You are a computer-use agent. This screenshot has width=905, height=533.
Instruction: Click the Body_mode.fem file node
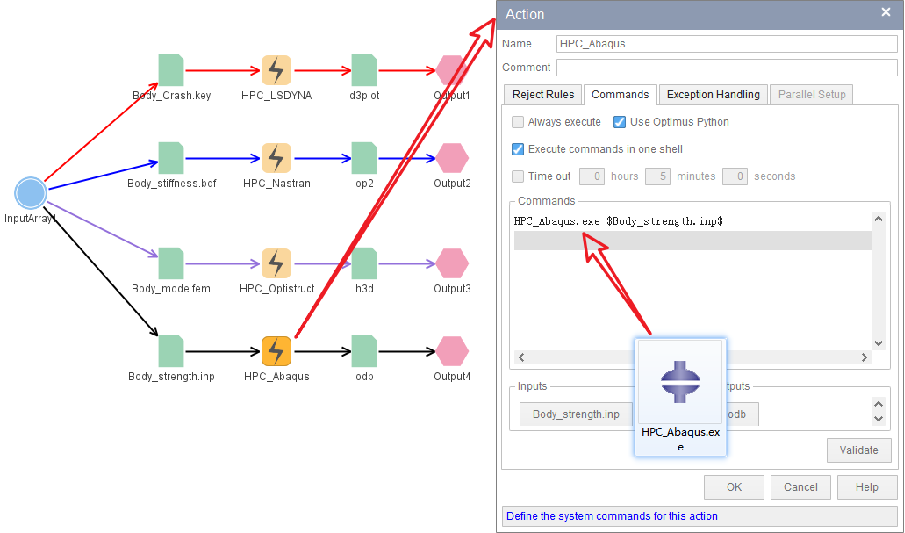point(171,263)
